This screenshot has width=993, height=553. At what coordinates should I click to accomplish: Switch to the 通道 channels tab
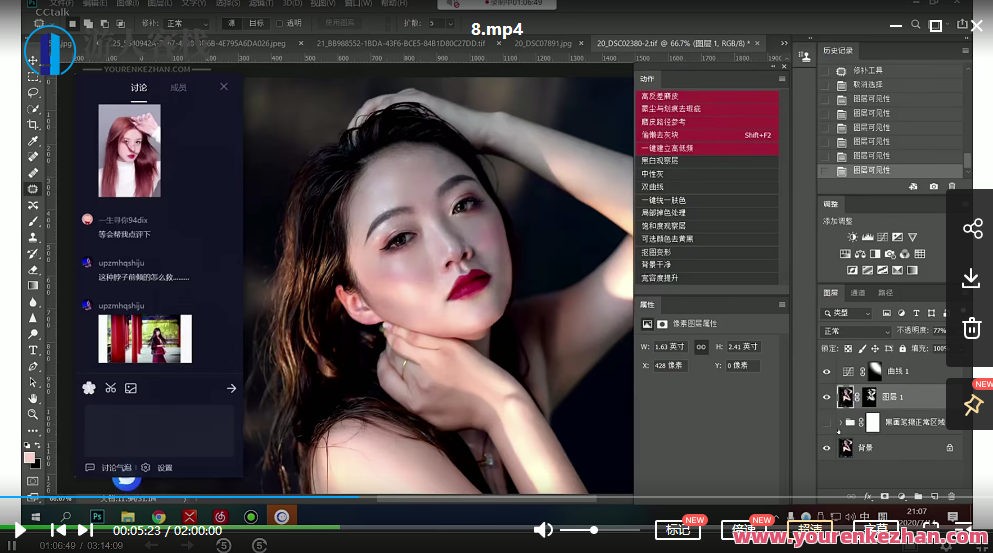[x=858, y=293]
